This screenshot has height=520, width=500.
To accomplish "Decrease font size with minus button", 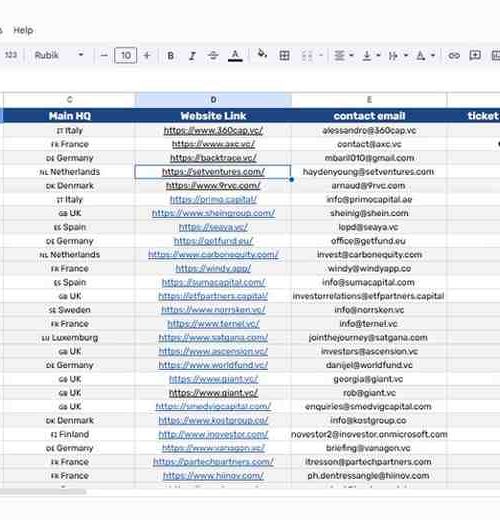I will coord(104,55).
